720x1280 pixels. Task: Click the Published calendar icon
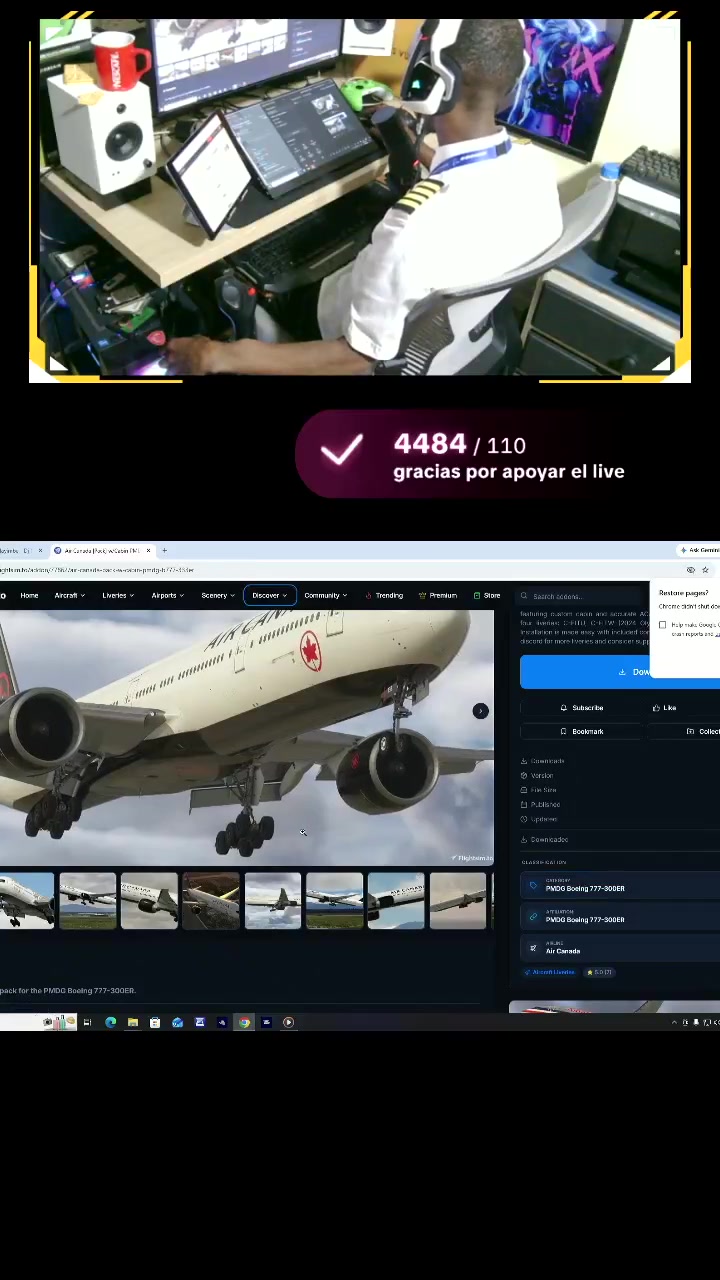pyautogui.click(x=524, y=805)
